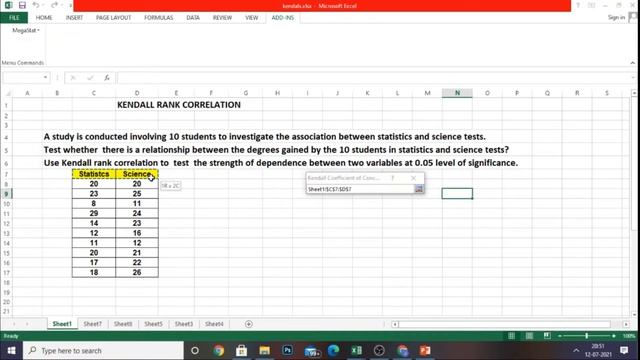The image size is (640, 360).
Task: Switch to Page Layout view in status bar
Action: pos(529,336)
